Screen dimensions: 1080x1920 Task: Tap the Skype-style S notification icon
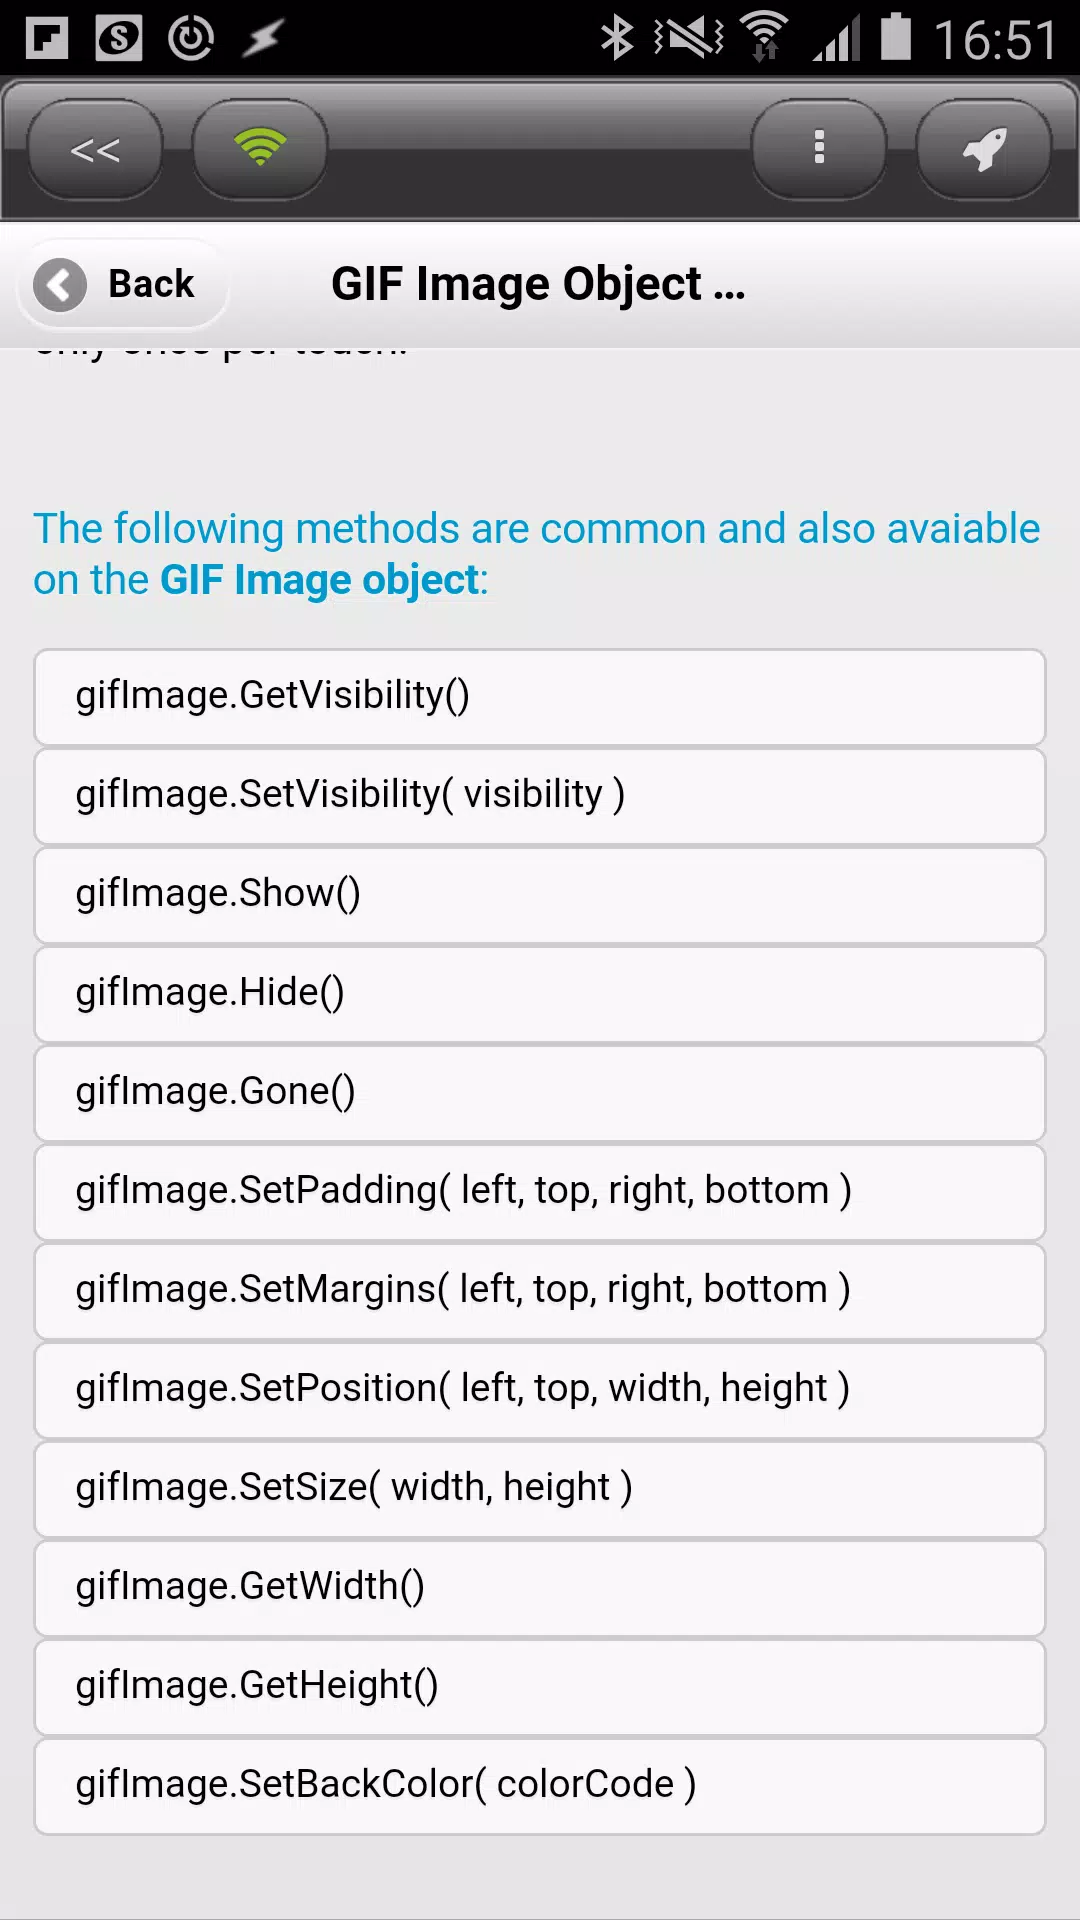point(119,39)
